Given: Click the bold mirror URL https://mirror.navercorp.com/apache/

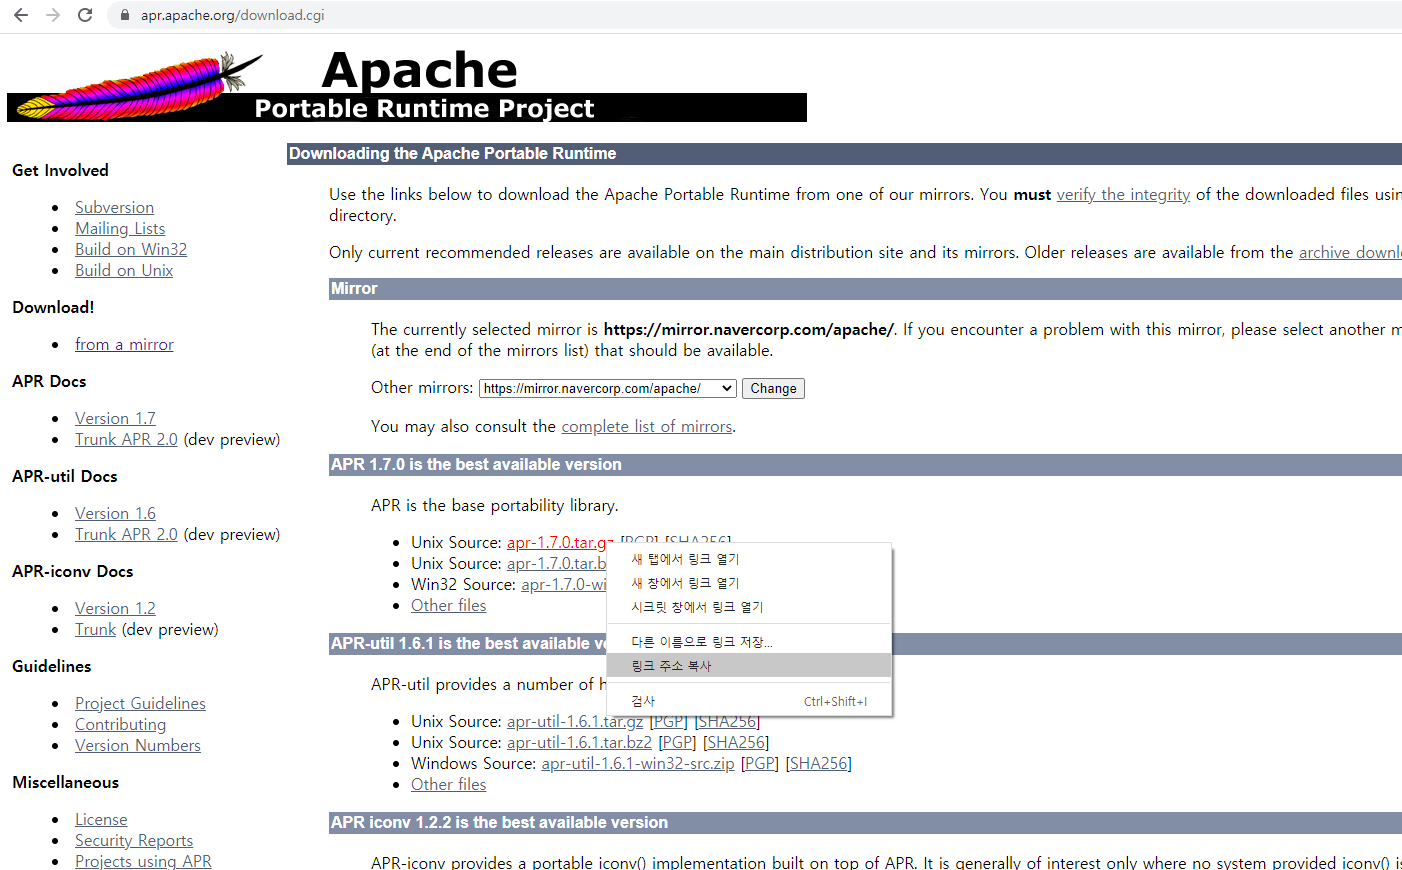Looking at the screenshot, I should pyautogui.click(x=748, y=329).
